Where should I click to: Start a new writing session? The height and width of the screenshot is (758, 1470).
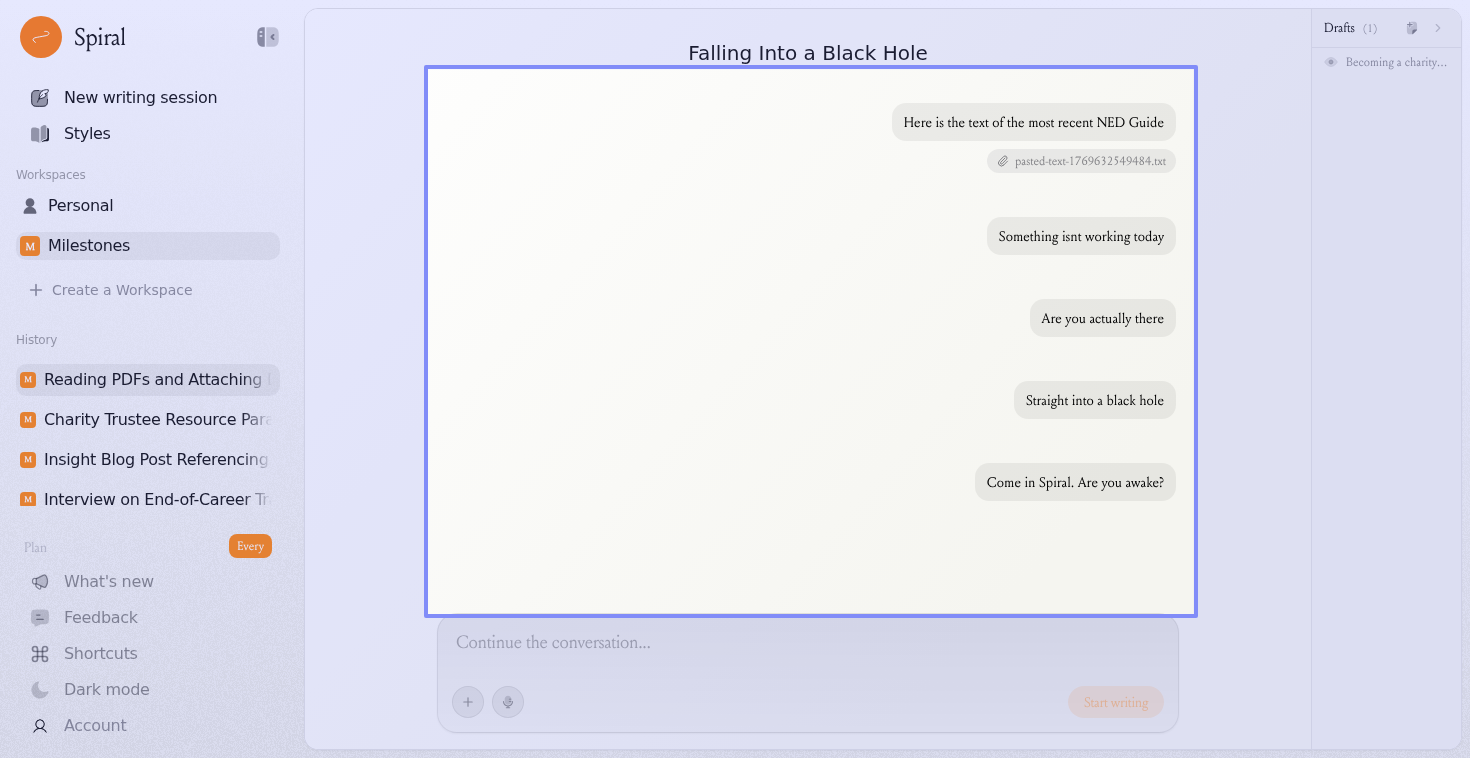point(140,97)
